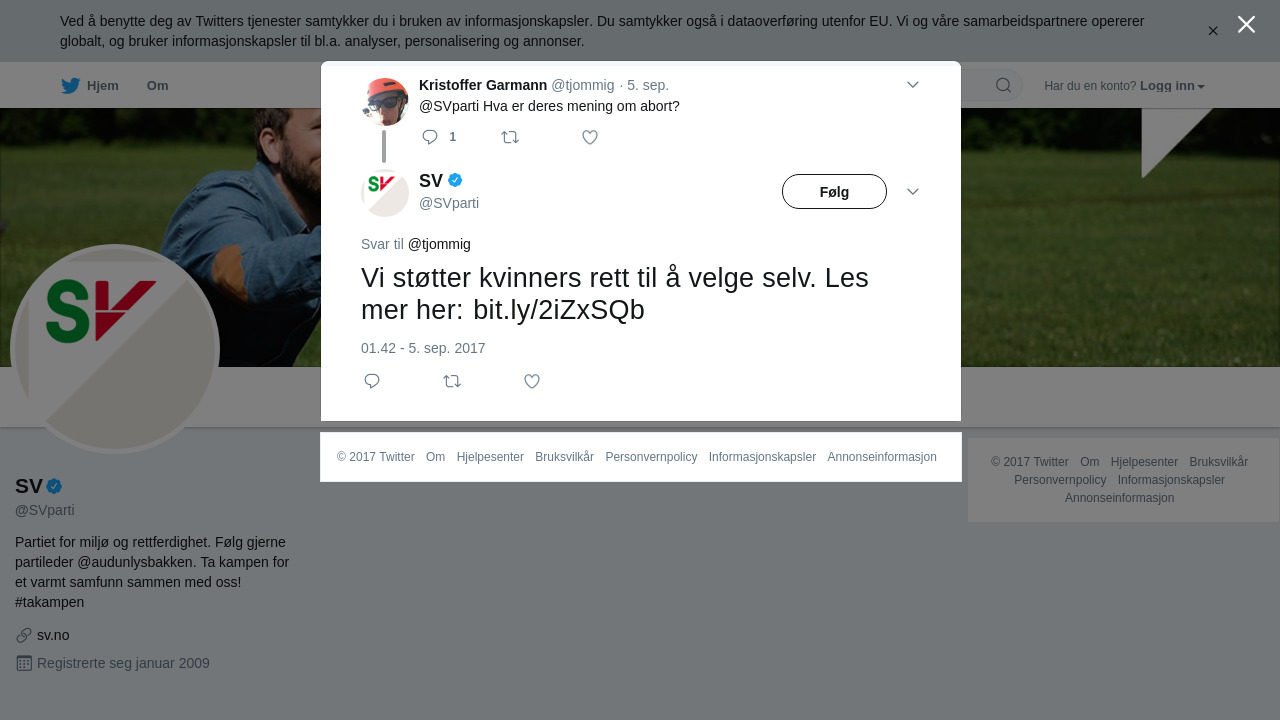Visit the sv.no website link
The width and height of the screenshot is (1280, 720).
[x=53, y=635]
